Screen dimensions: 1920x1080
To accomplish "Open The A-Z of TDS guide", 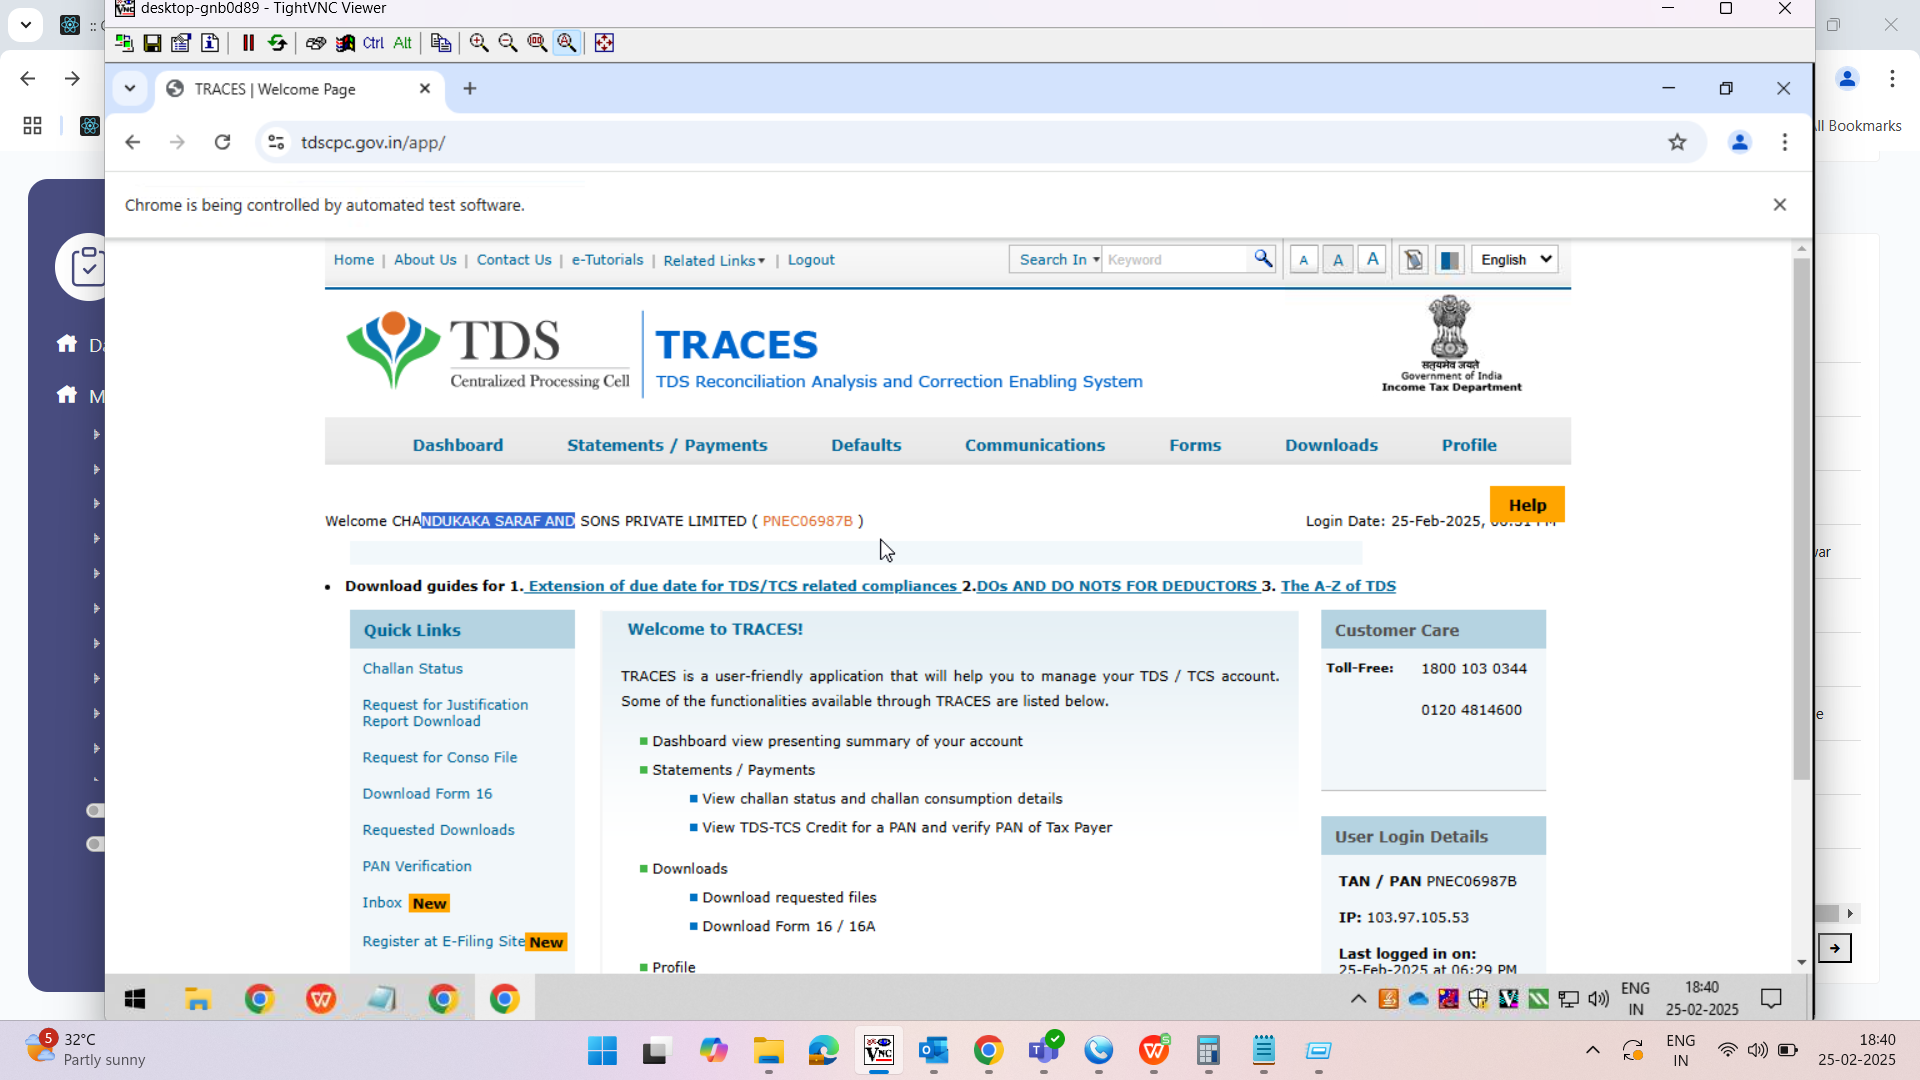I will pyautogui.click(x=1338, y=587).
